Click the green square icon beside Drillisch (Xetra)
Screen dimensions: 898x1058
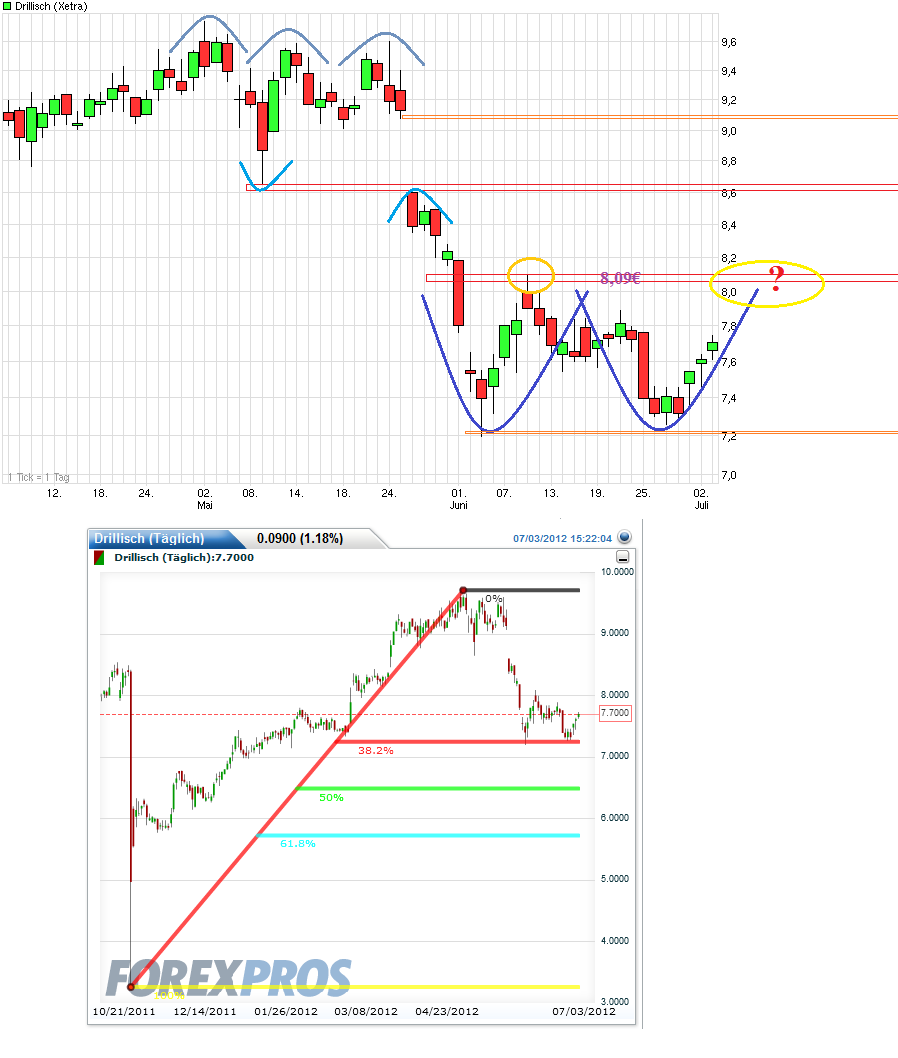(x=7, y=6)
